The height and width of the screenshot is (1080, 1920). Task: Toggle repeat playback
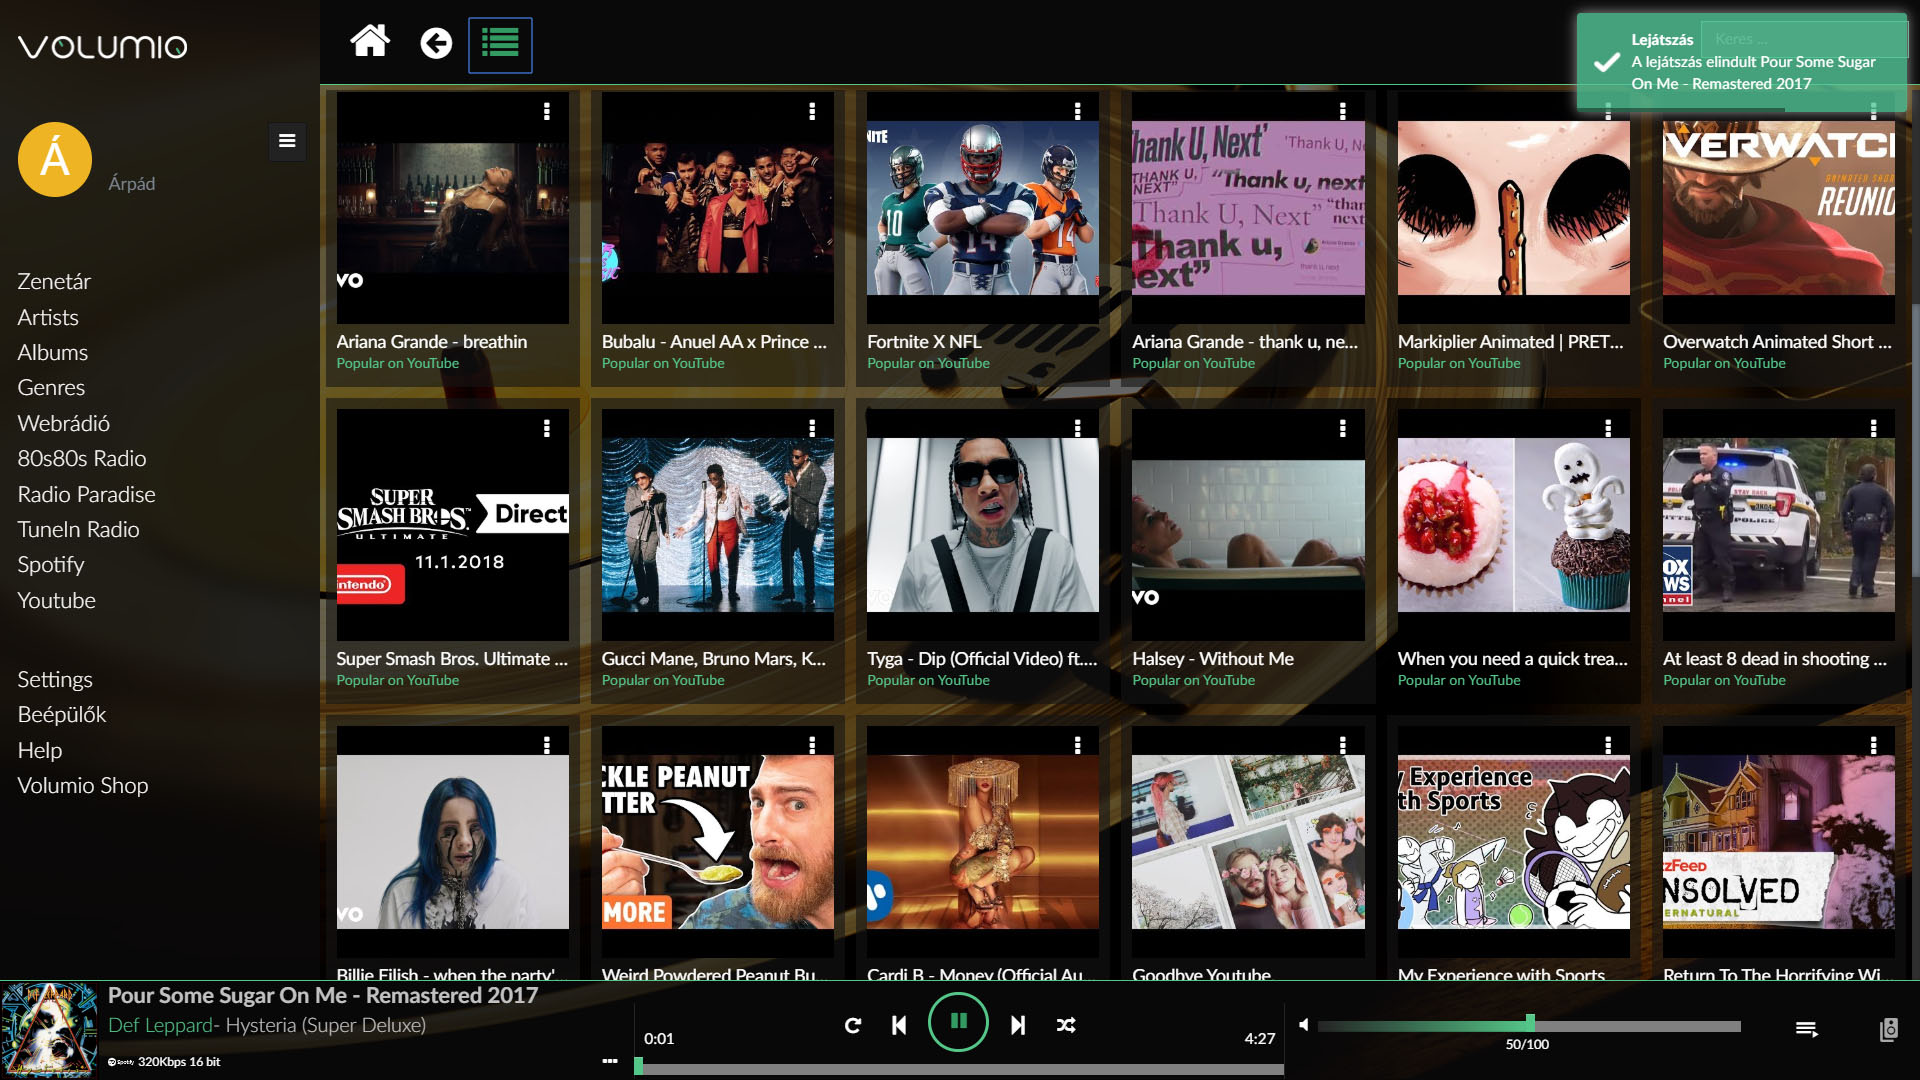pyautogui.click(x=853, y=1025)
